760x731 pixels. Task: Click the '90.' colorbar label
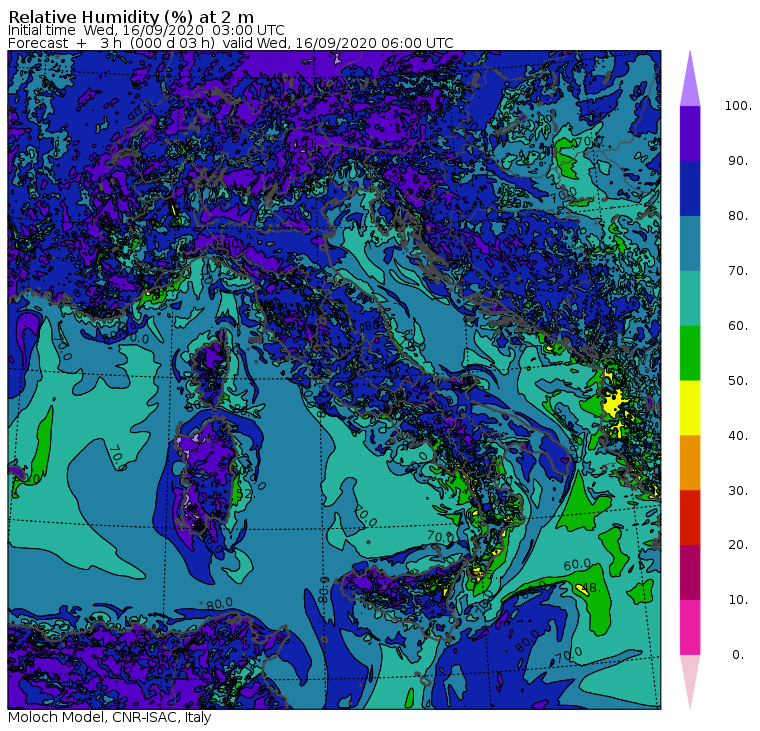click(x=738, y=161)
